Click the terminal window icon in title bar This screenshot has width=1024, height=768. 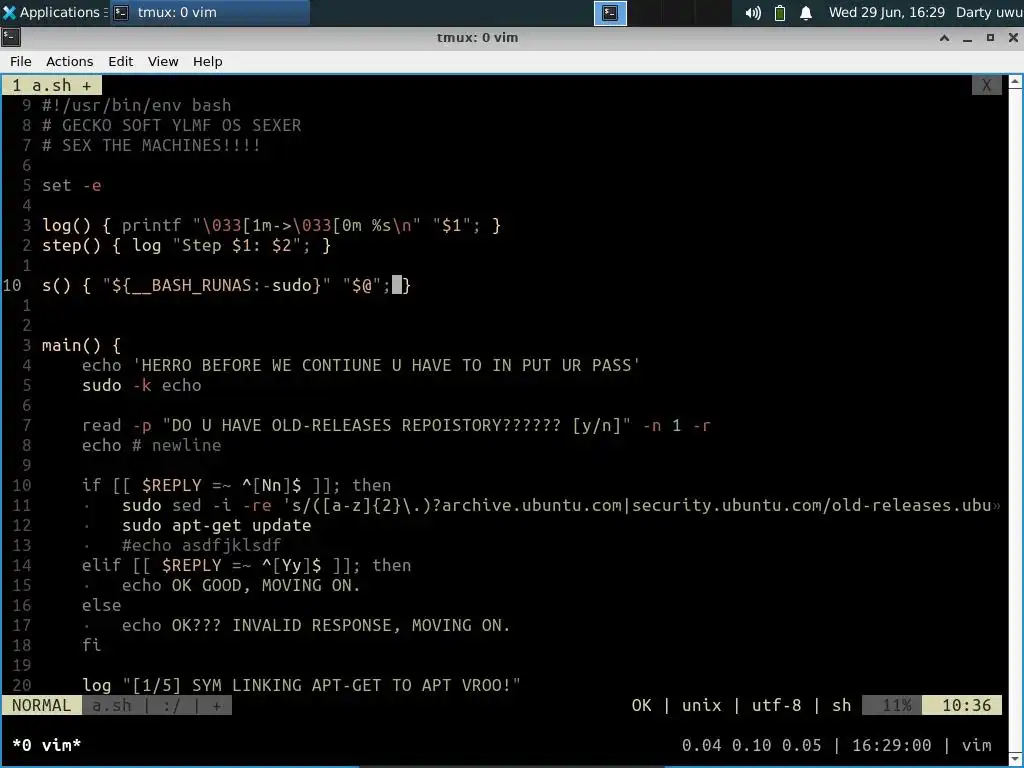(x=11, y=37)
